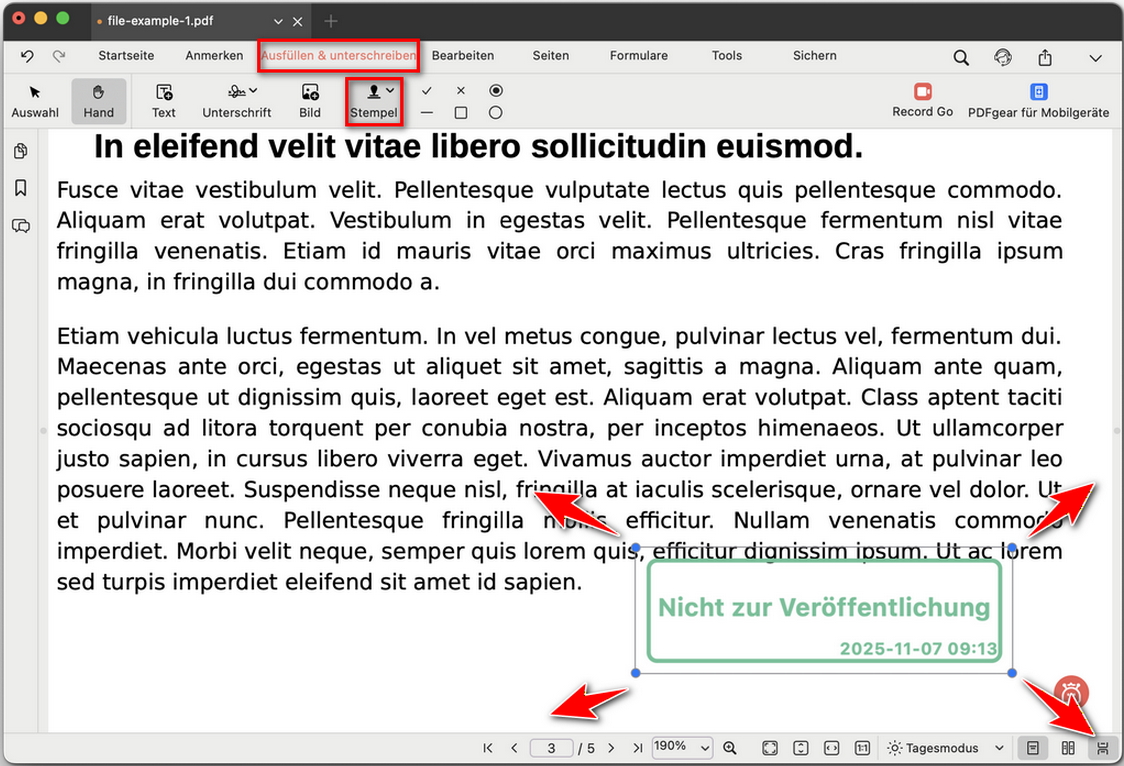1124x766 pixels.
Task: Open the Text tool
Action: [163, 100]
